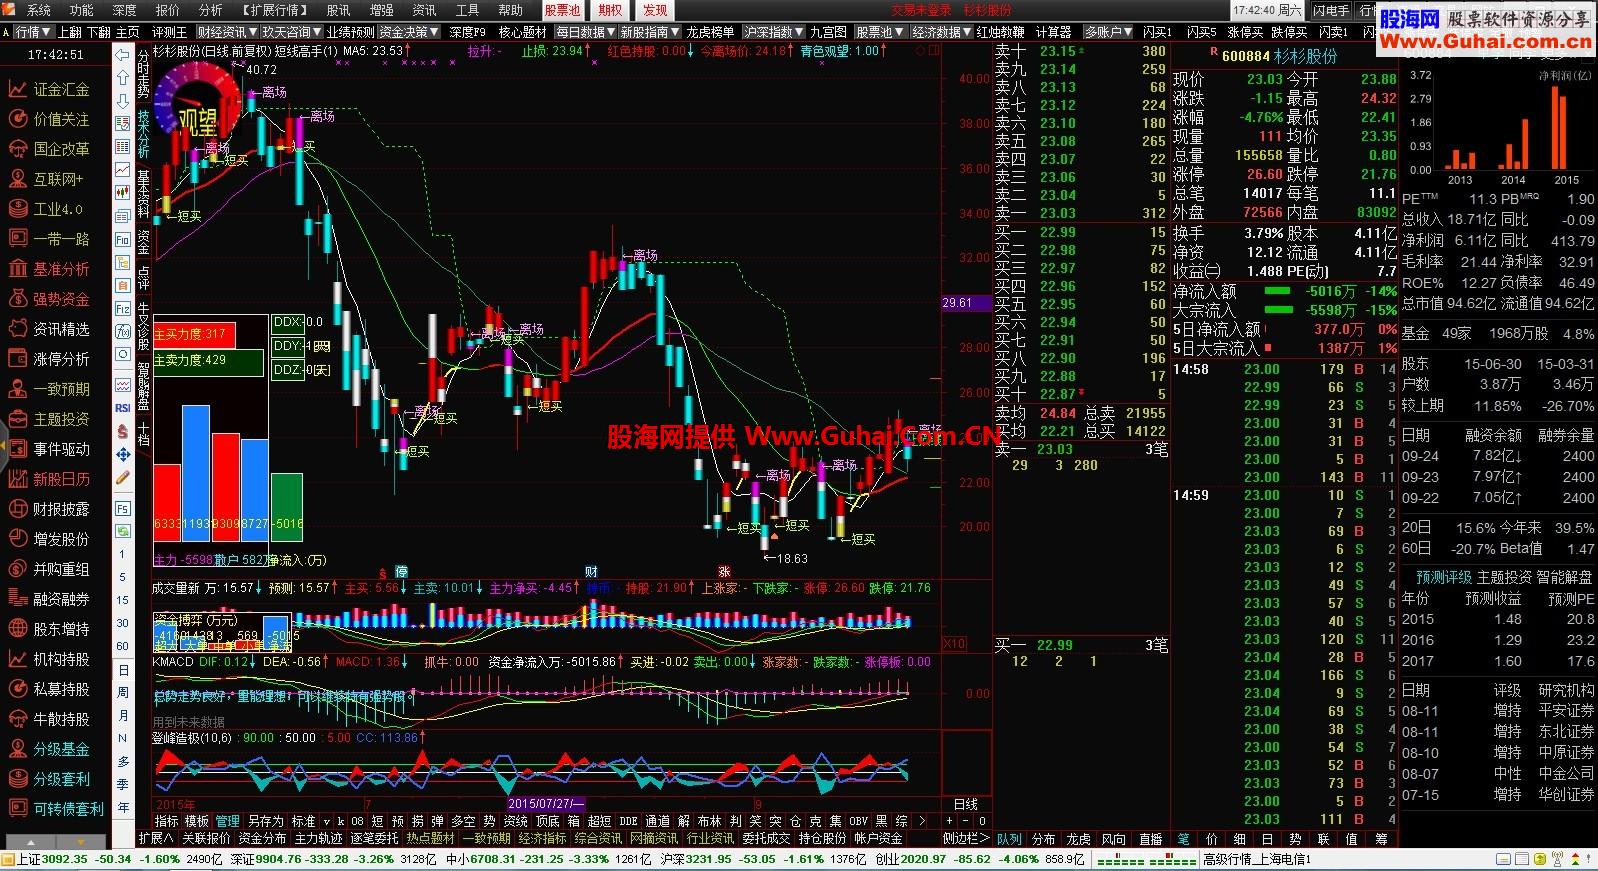Screen dimensions: 1598x871
Task: Expand the 玖天咨询 dropdown
Action: [291, 32]
